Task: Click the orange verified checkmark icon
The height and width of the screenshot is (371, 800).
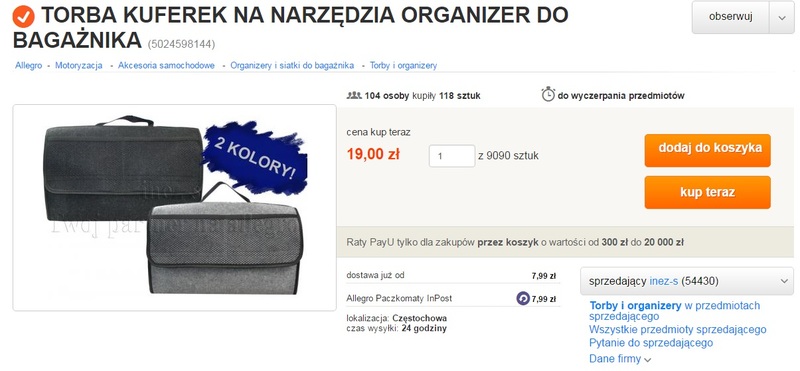Action: tap(23, 16)
